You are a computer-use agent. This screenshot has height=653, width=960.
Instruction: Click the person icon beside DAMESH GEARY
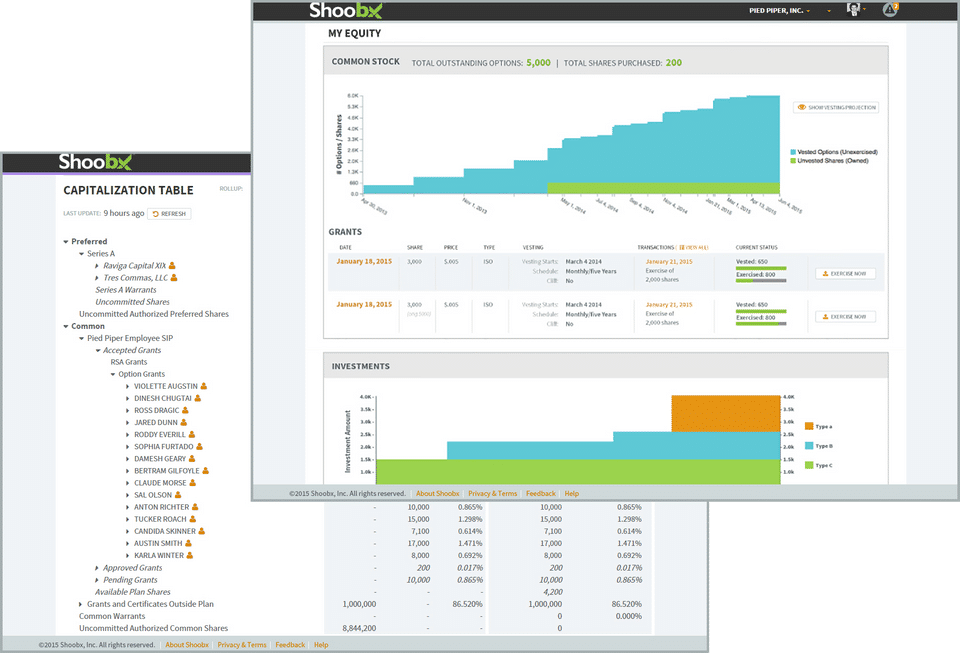[192, 458]
